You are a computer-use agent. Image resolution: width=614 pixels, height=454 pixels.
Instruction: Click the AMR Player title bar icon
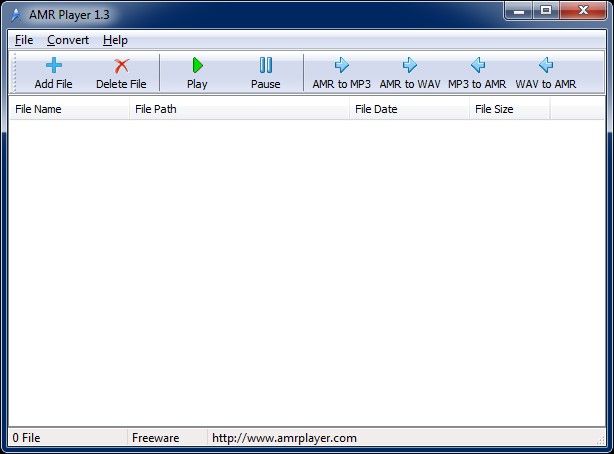click(x=17, y=14)
